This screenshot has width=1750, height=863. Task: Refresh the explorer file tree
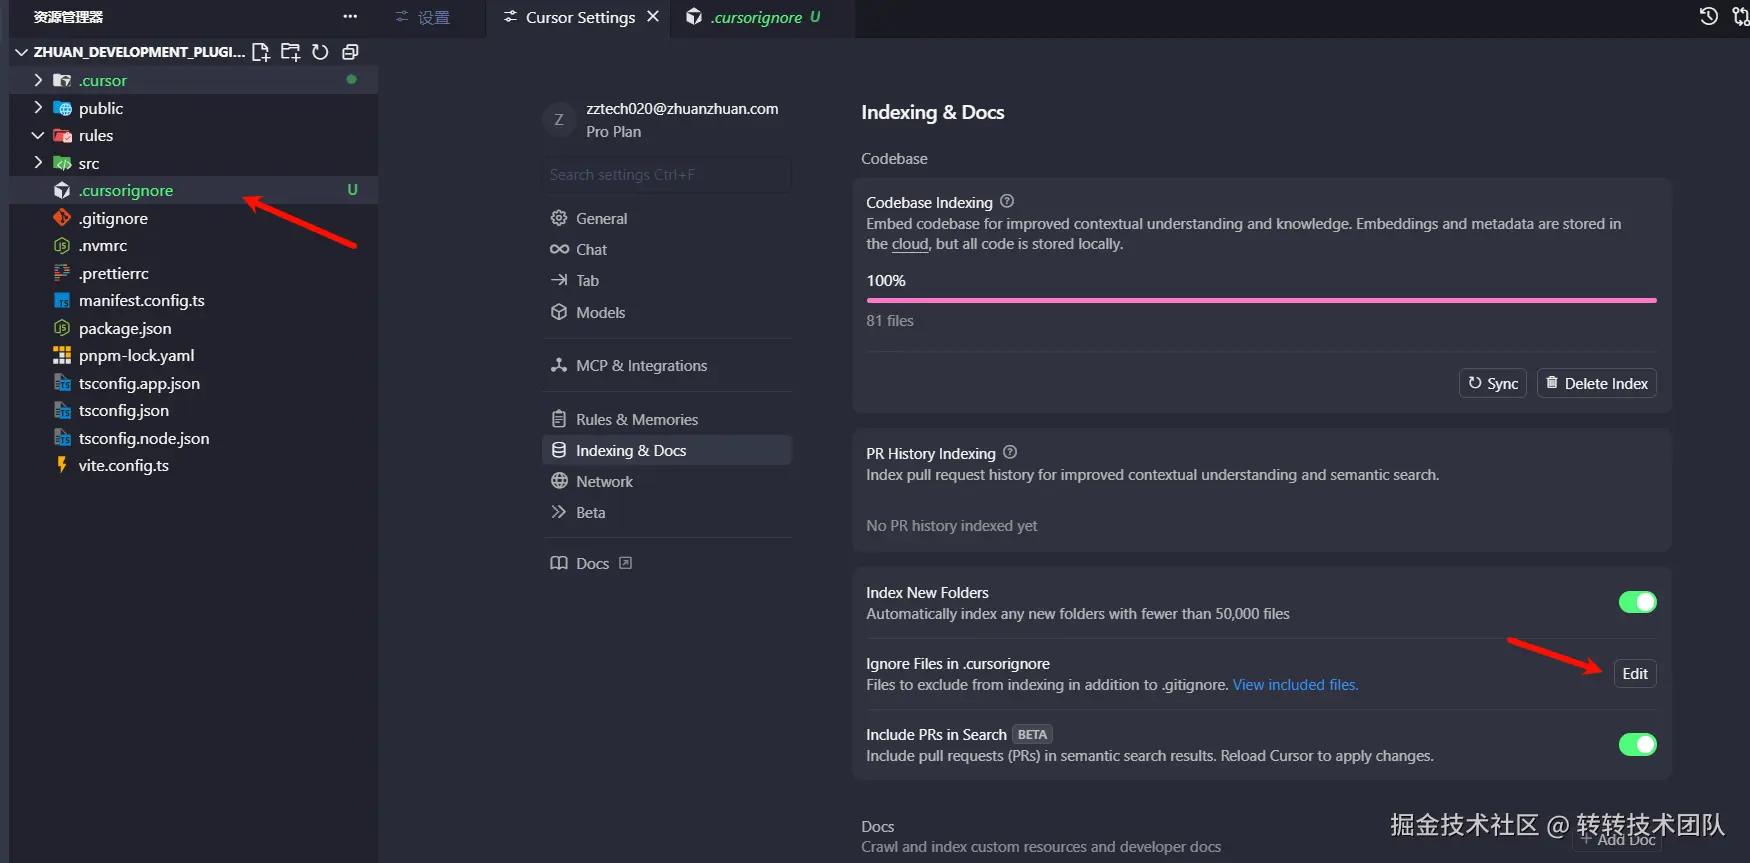coord(320,52)
